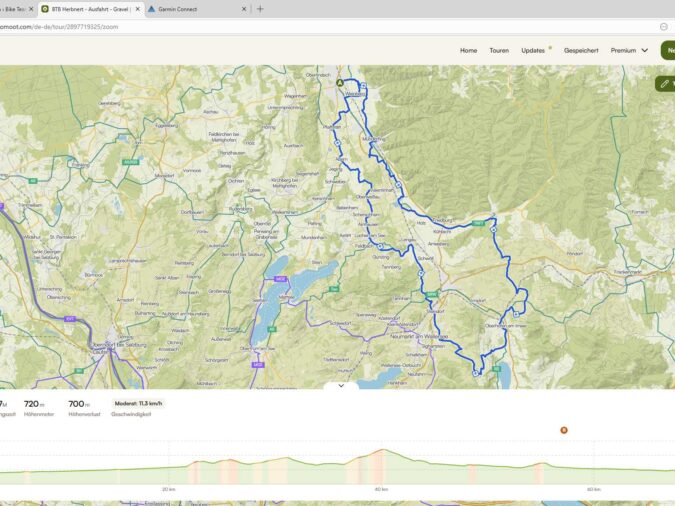Click the Moderat 11.3 km/h speed badge
This screenshot has width=675, height=506.
(138, 404)
